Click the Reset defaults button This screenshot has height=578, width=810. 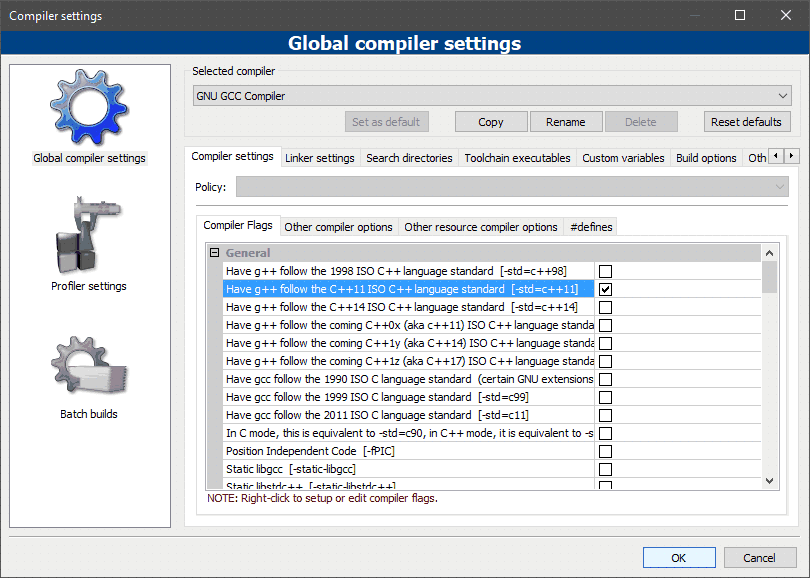pos(745,122)
